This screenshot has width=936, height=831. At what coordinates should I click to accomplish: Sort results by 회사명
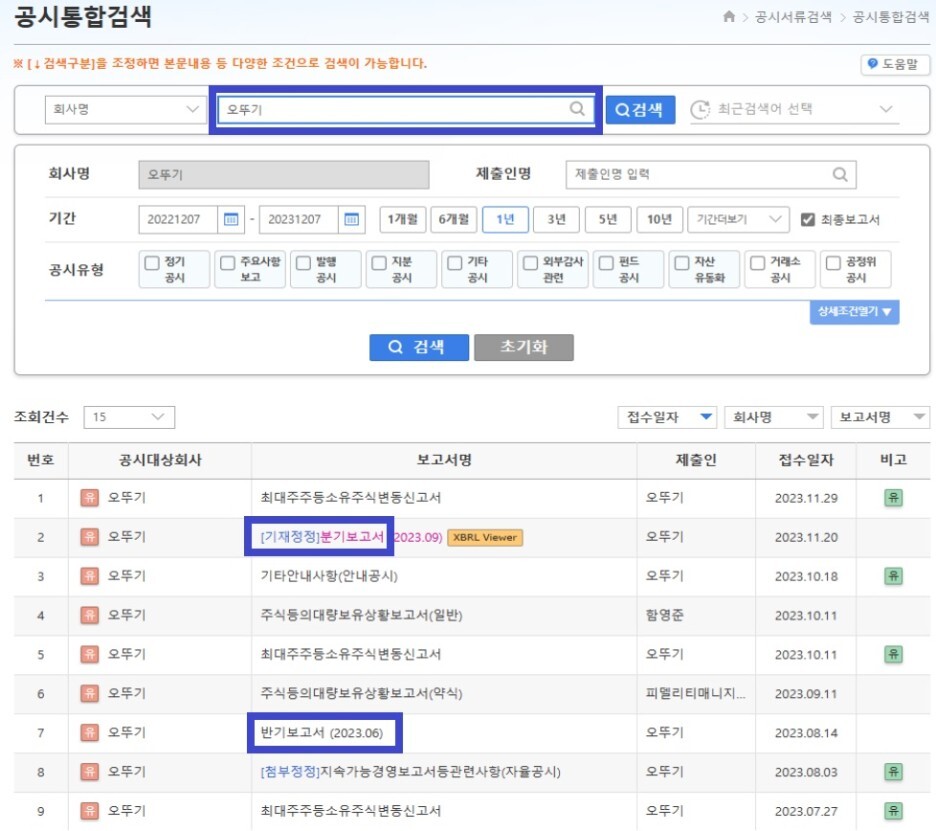pos(774,417)
